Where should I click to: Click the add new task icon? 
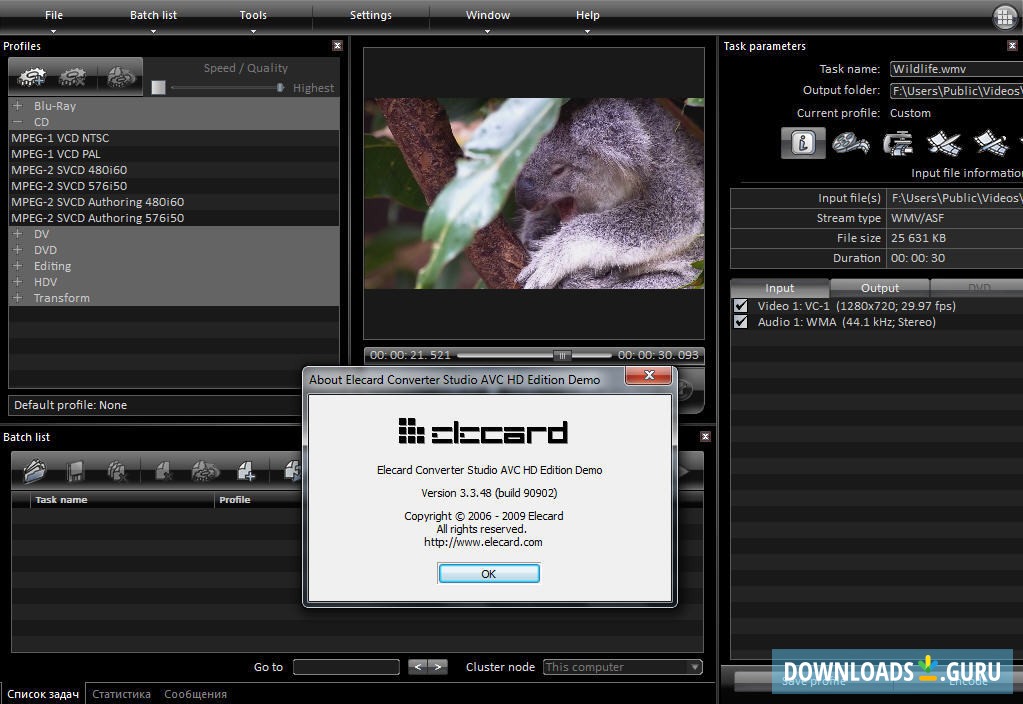tap(247, 470)
